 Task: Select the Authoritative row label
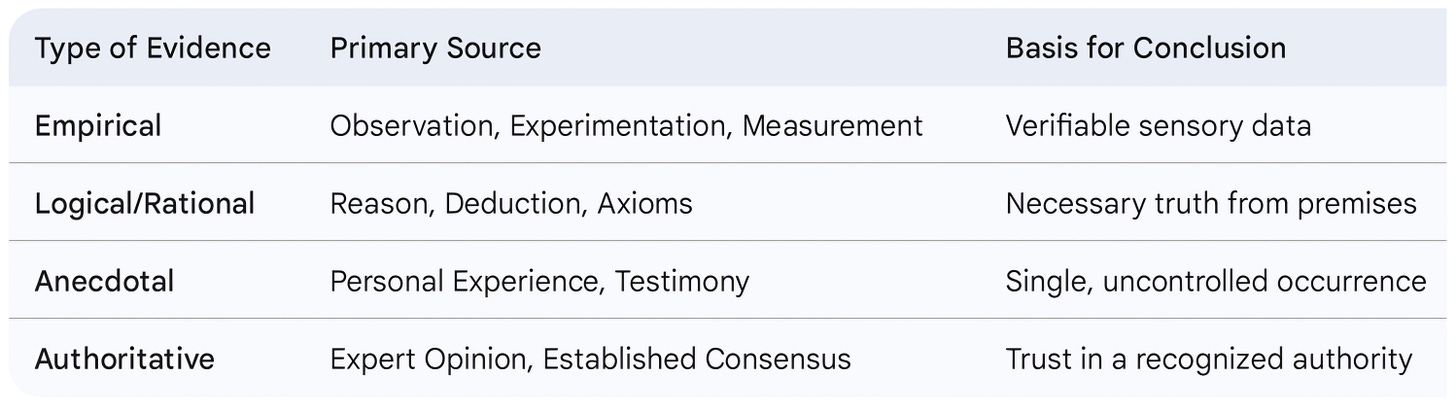tap(125, 359)
